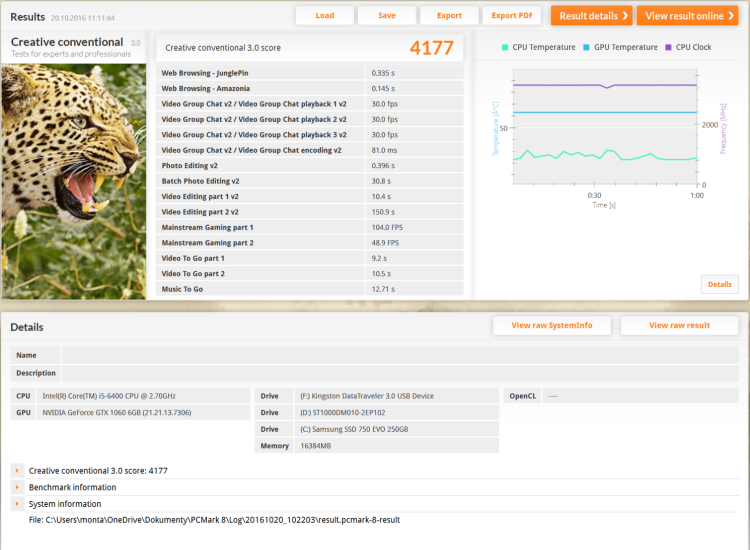Screen dimensions: 750x550
Task: Open View result online
Action: [687, 16]
